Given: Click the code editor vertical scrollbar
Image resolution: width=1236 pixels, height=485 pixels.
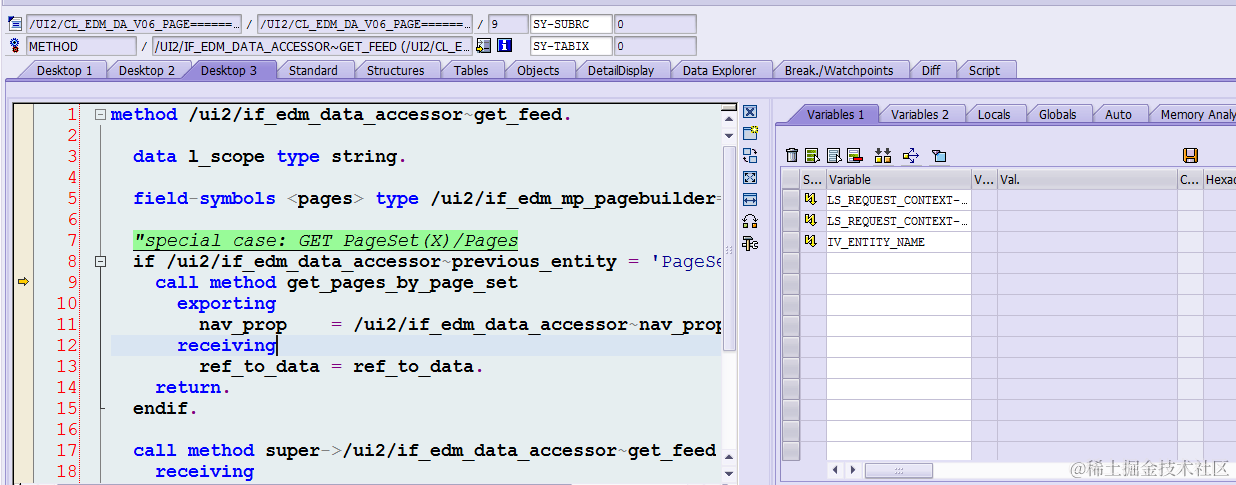Looking at the screenshot, I should 729,248.
